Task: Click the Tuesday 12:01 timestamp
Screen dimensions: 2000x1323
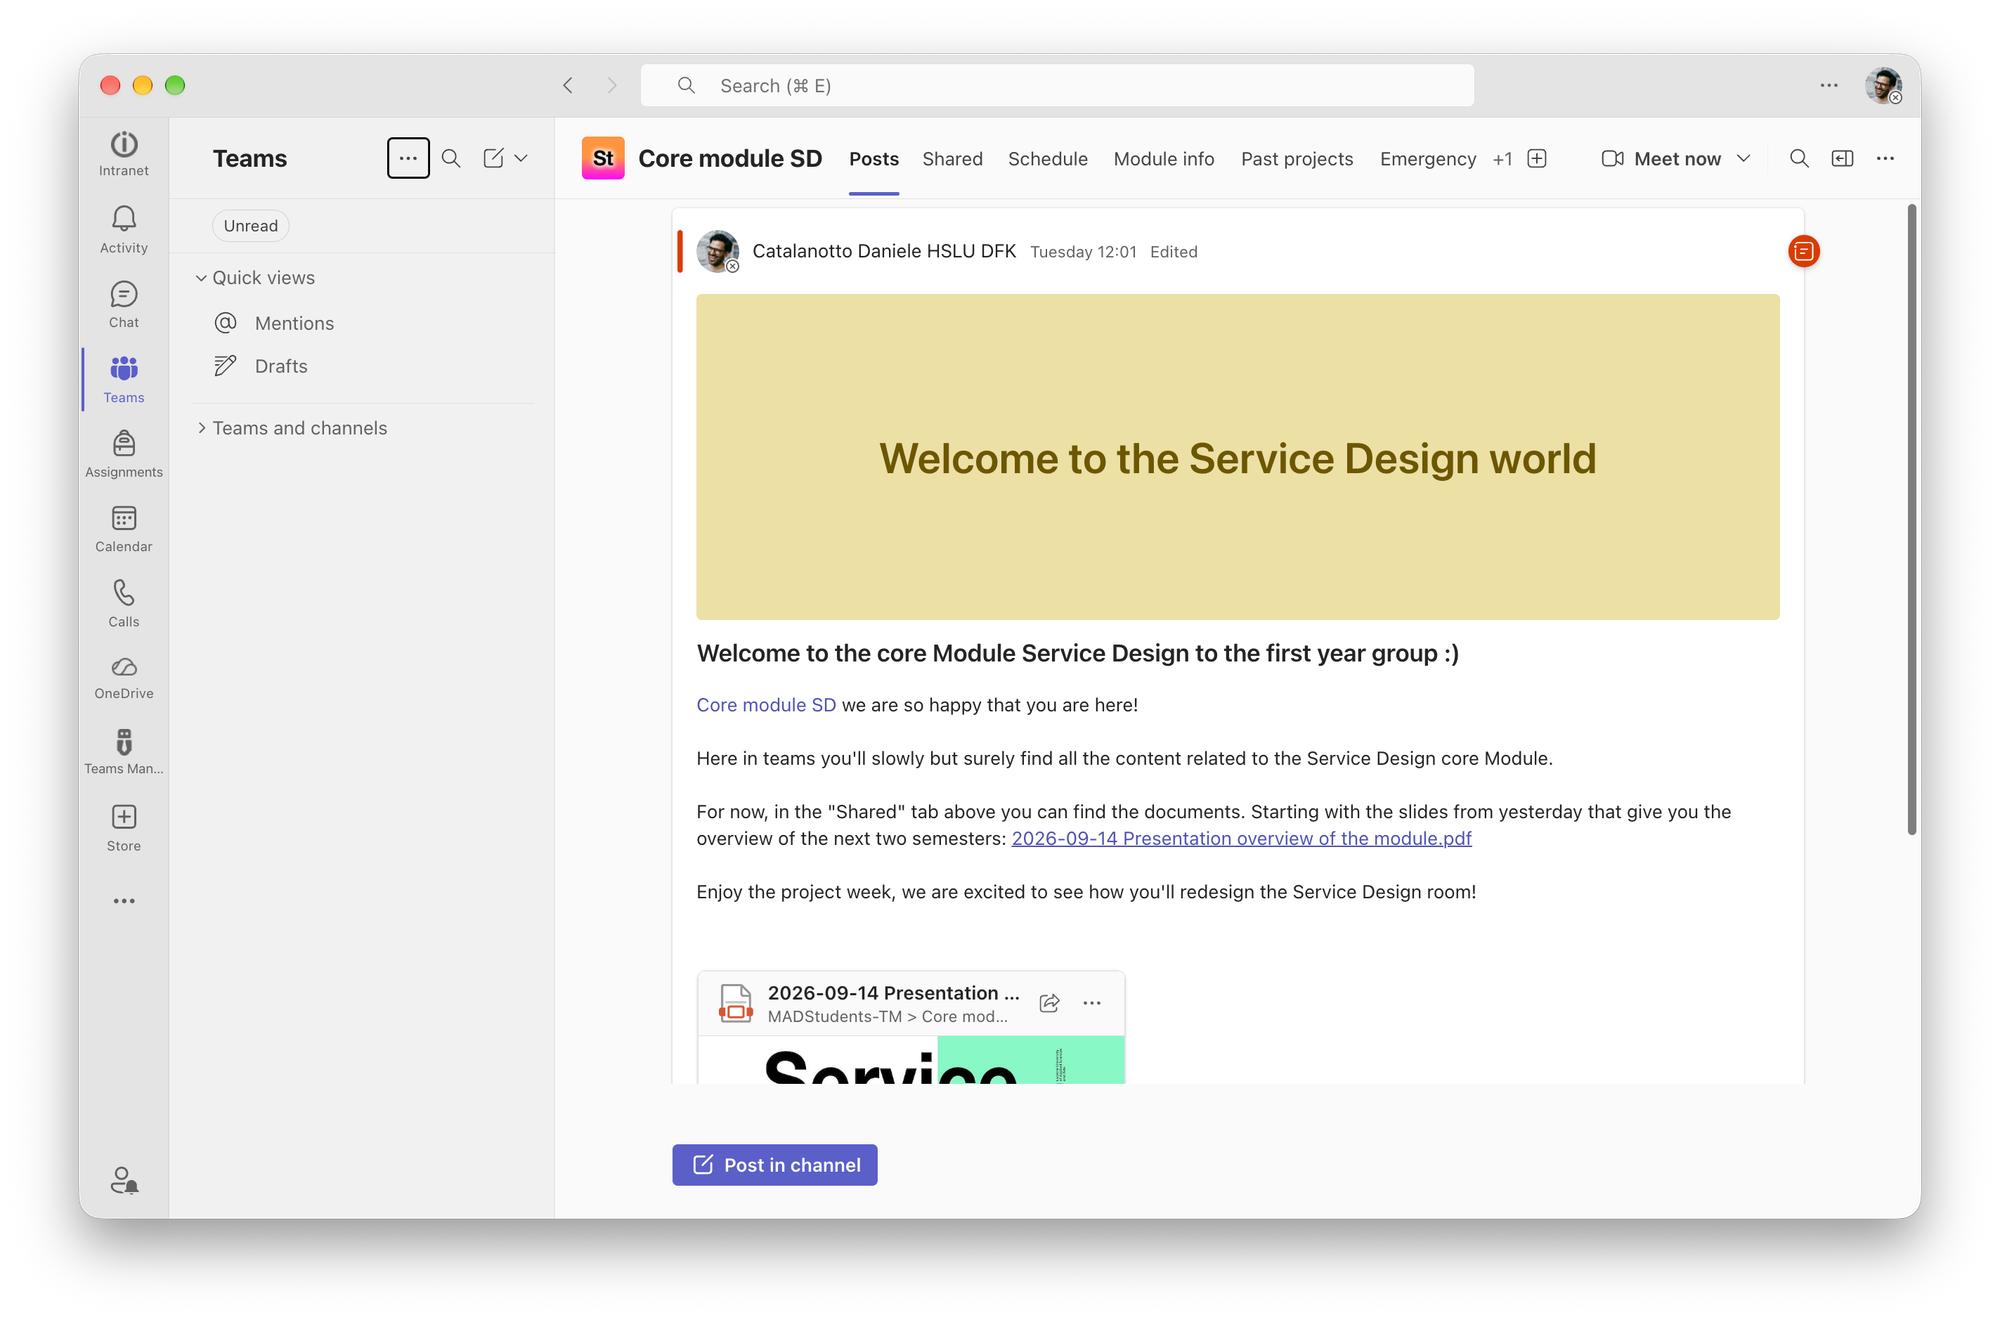Action: click(1083, 252)
